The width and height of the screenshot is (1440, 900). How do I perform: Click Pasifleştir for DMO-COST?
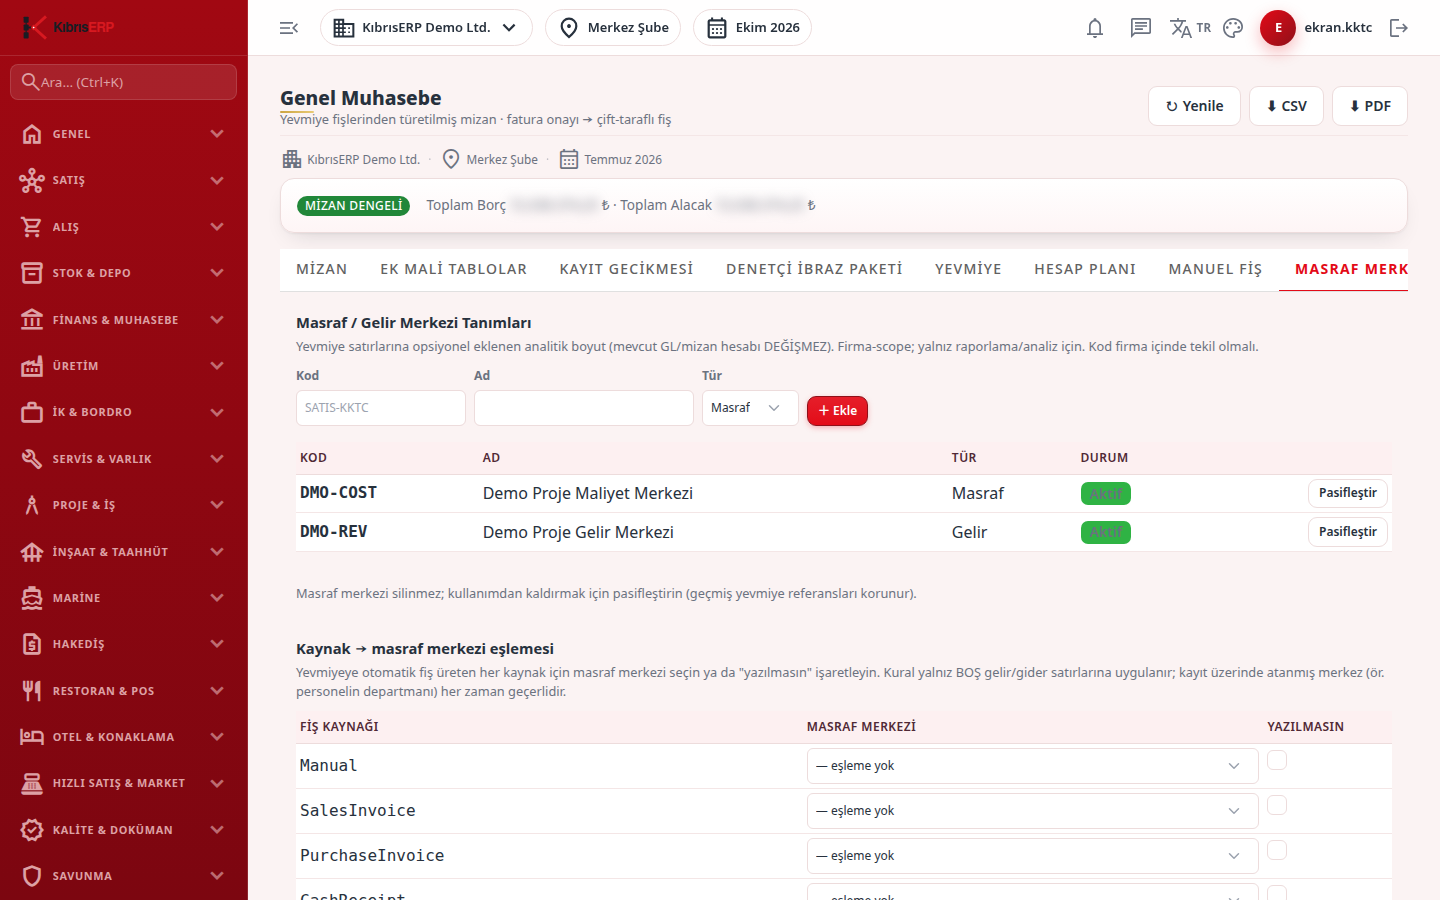click(1347, 493)
